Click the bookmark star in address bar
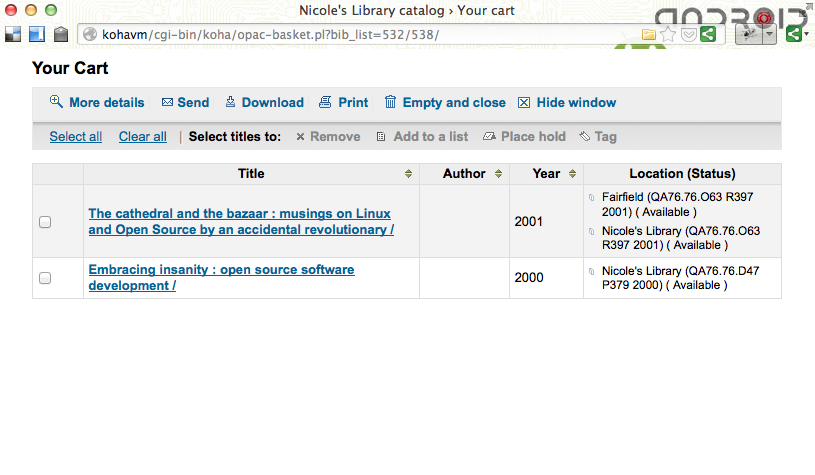Image resolution: width=815 pixels, height=475 pixels. [668, 35]
